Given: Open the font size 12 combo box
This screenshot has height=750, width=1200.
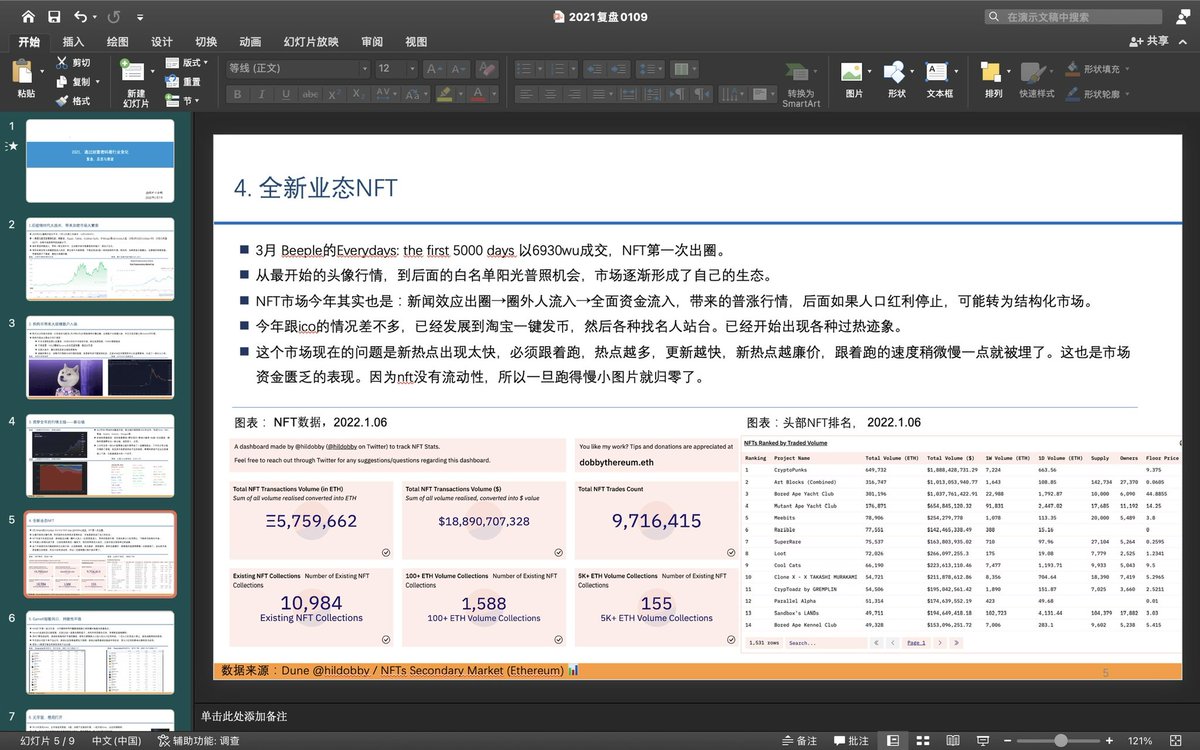Looking at the screenshot, I should [x=396, y=69].
